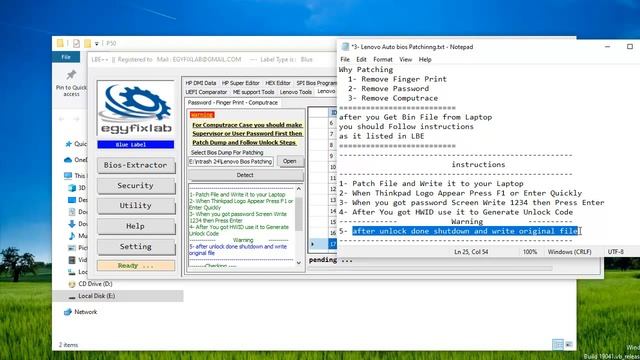640x360 pixels.
Task: Click the Blue Label bar
Action: pyautogui.click(x=136, y=144)
